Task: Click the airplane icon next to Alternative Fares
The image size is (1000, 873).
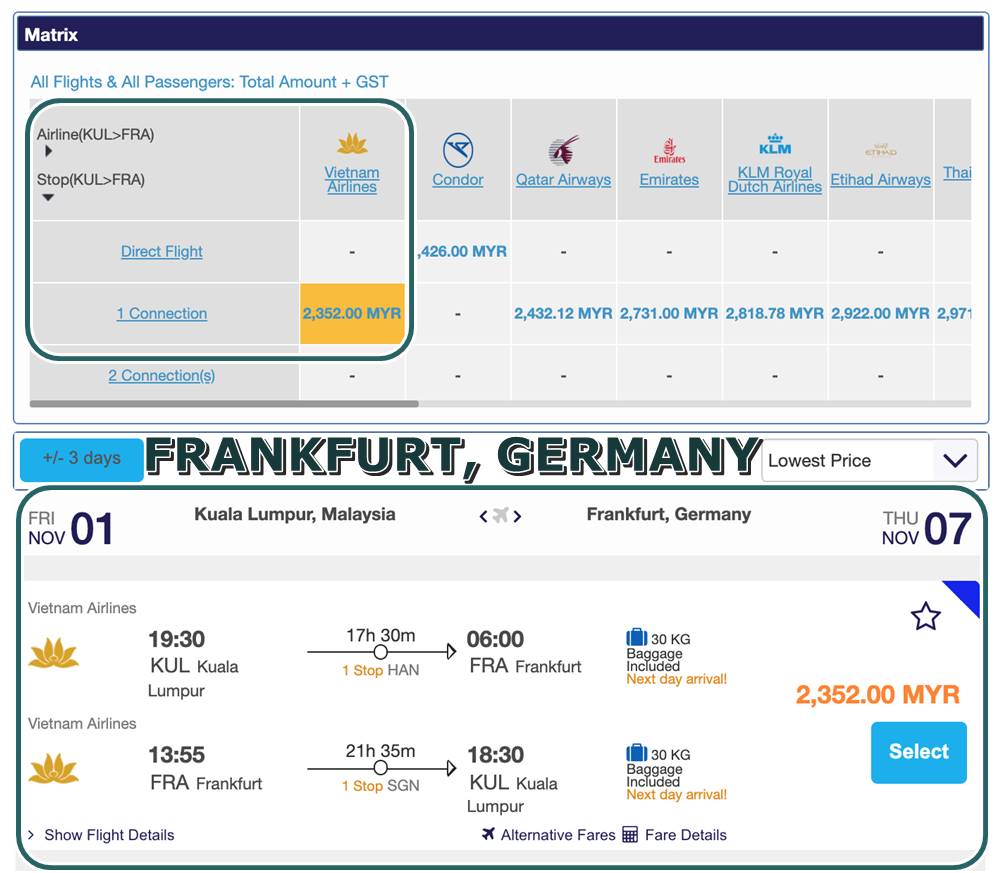Action: 489,833
